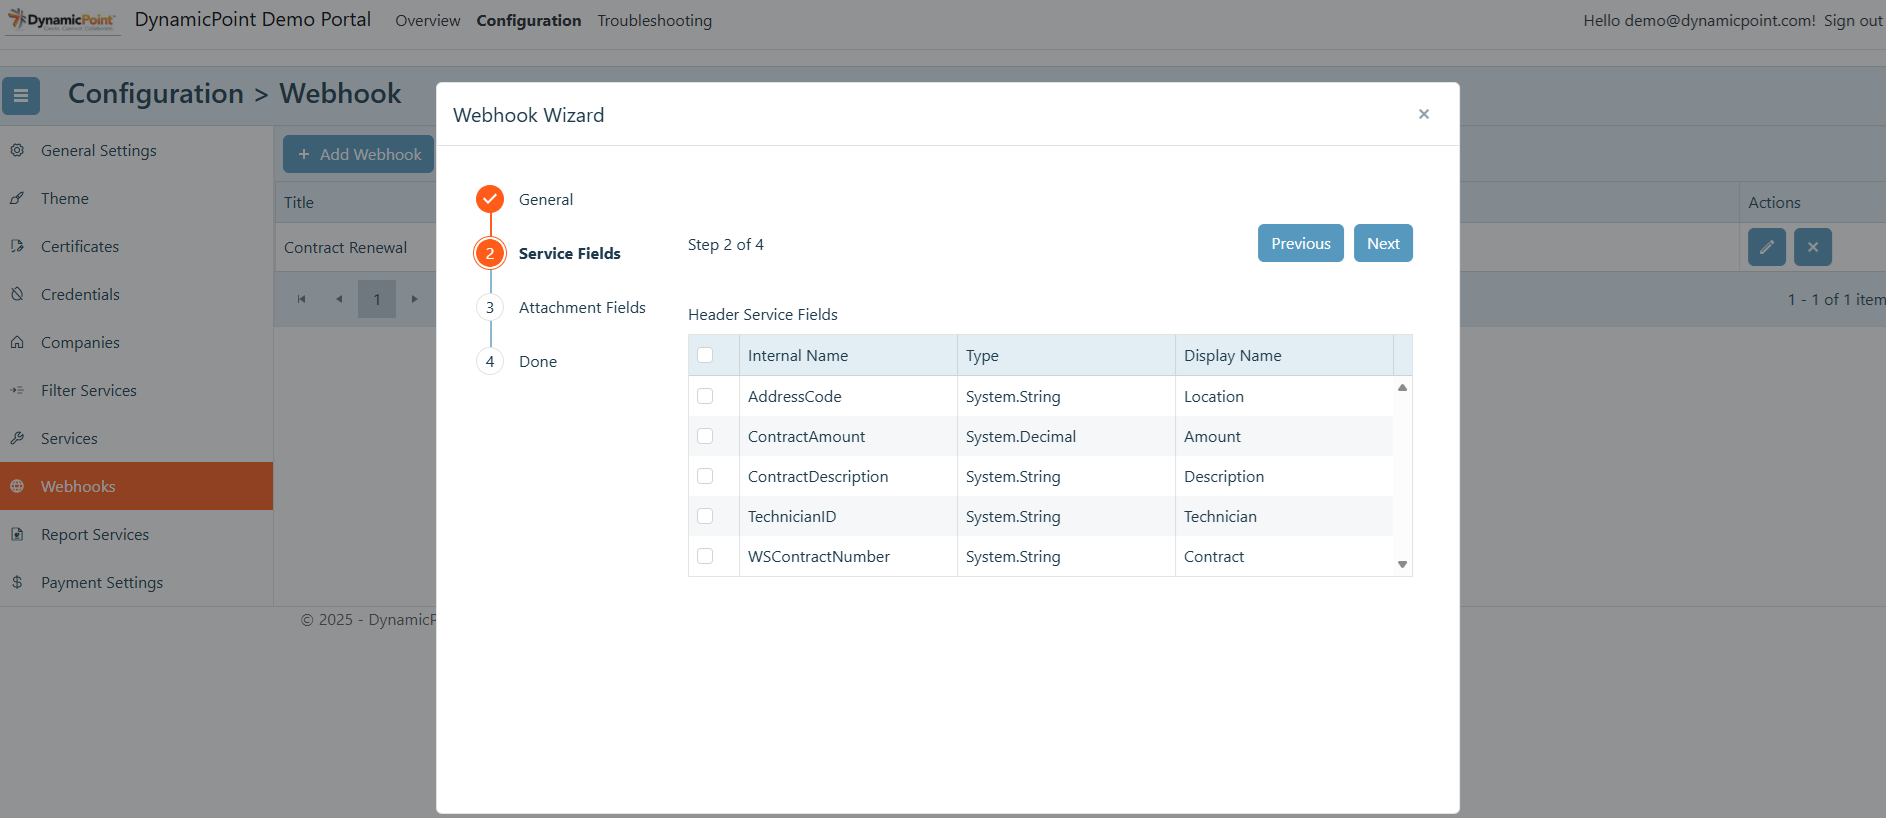Click the Companies home icon
Viewport: 1886px width, 818px height.
(x=17, y=342)
